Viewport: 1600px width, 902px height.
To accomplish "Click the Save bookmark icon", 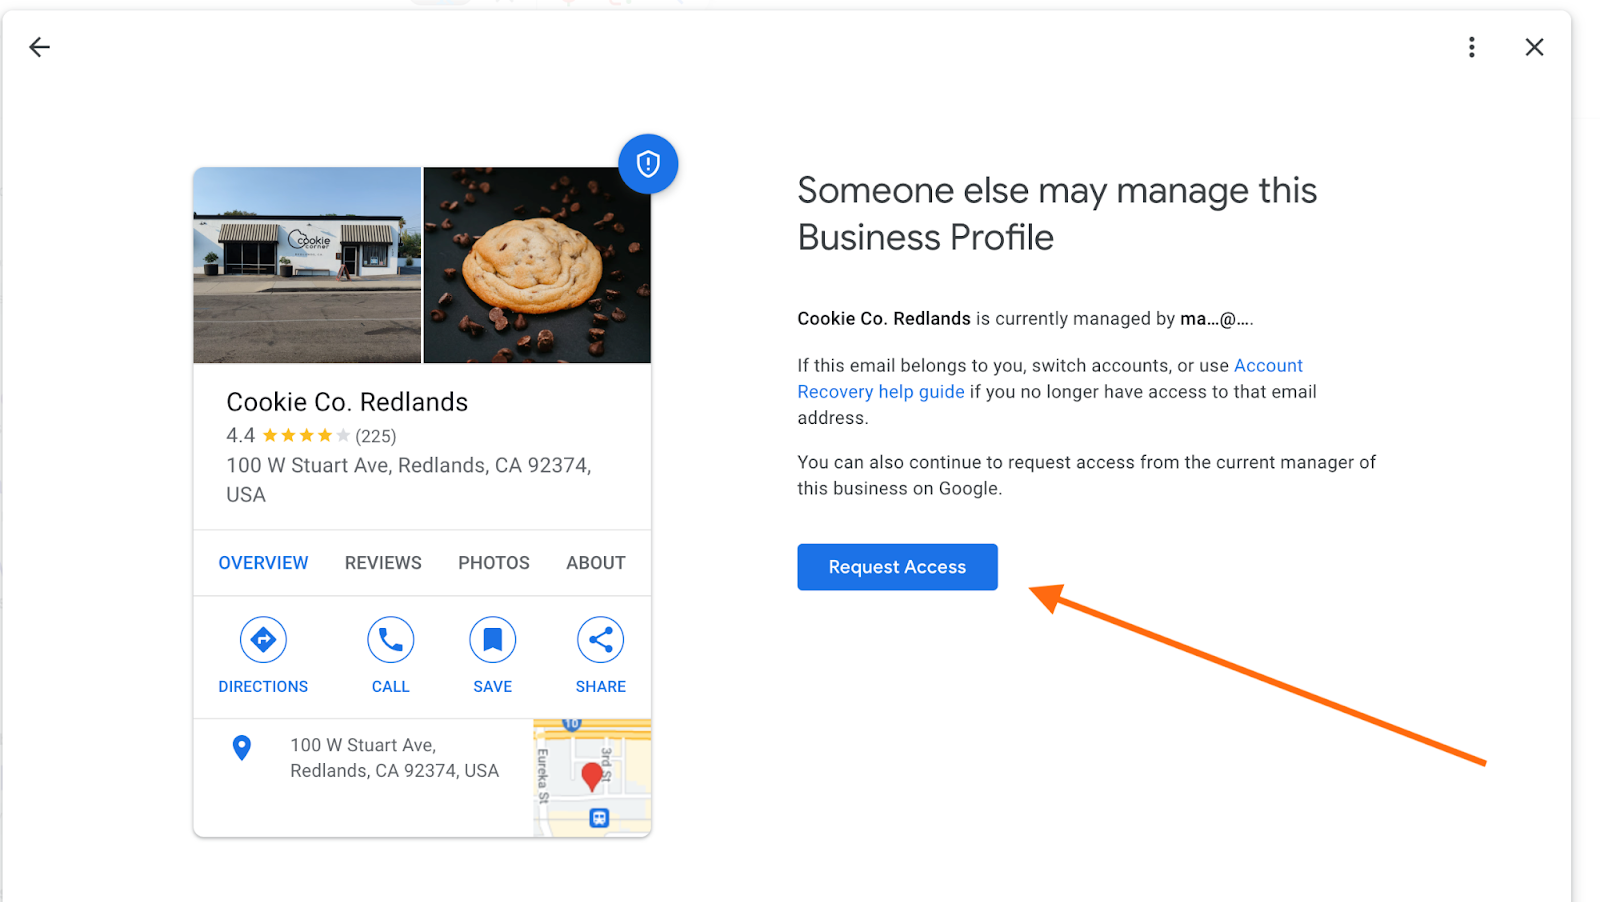I will coord(492,640).
